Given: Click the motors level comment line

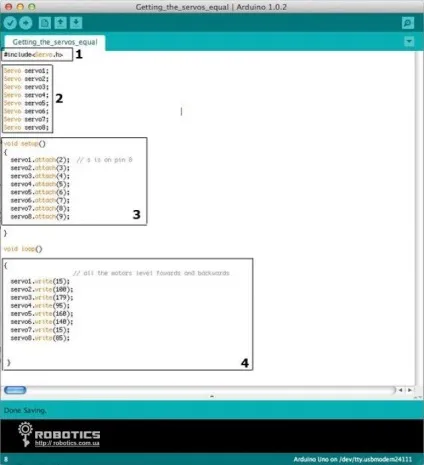Looking at the screenshot, I should click(151, 273).
